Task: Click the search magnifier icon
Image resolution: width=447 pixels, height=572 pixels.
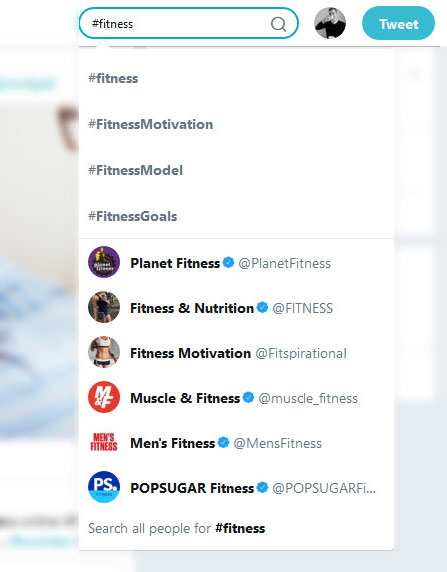Action: 278,24
